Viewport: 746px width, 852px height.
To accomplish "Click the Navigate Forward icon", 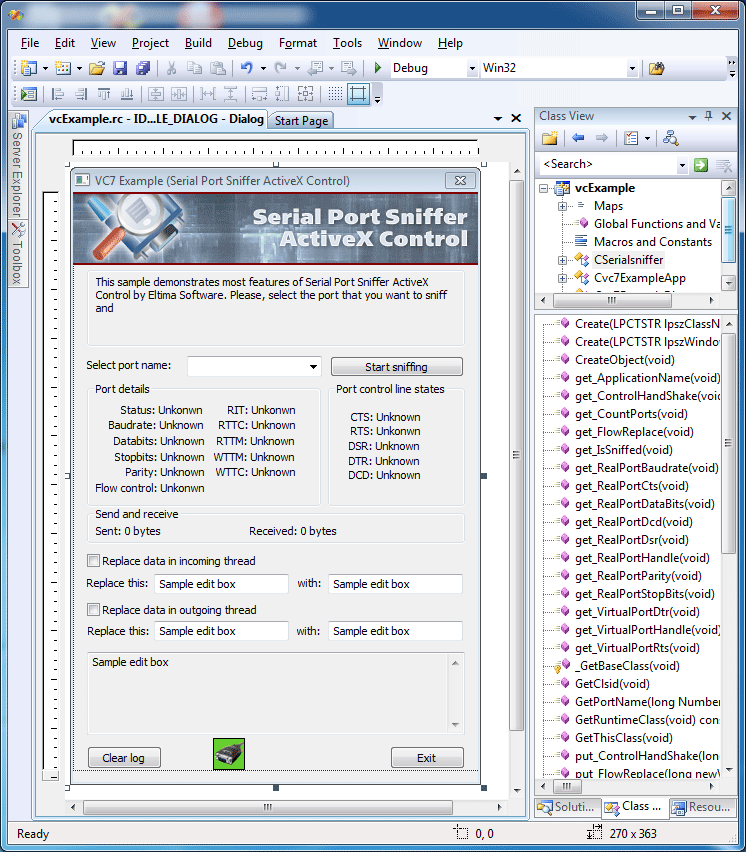I will point(348,68).
